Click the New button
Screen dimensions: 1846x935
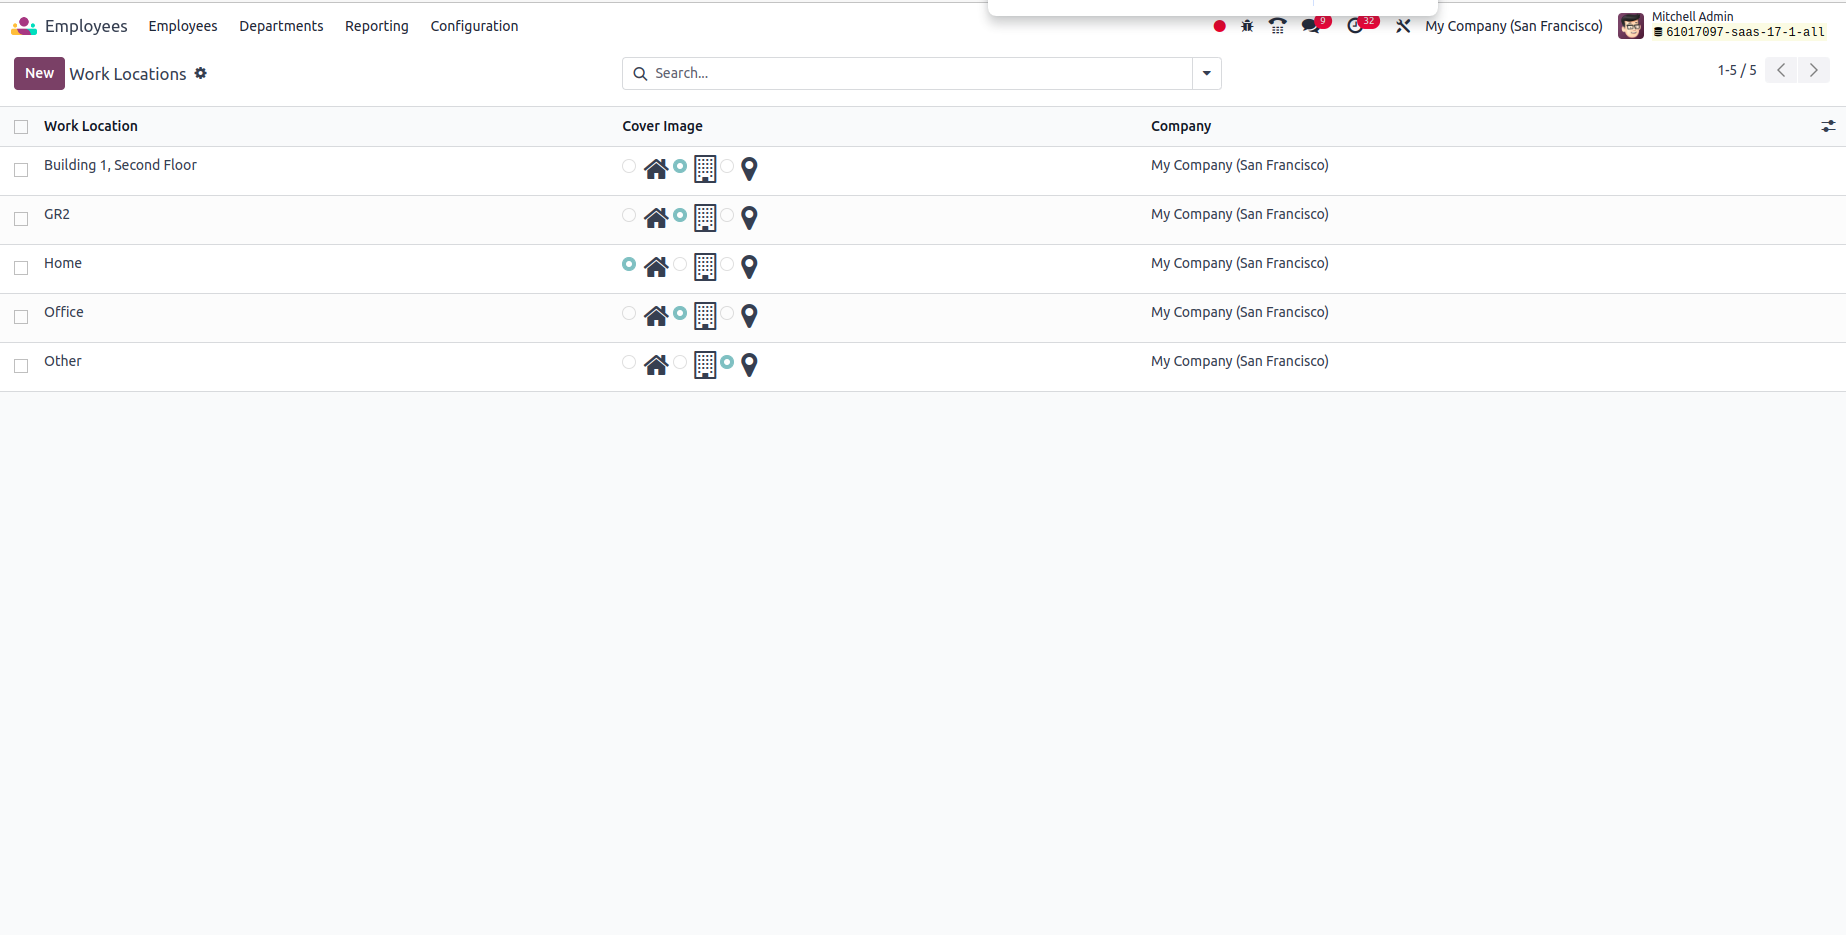tap(39, 73)
